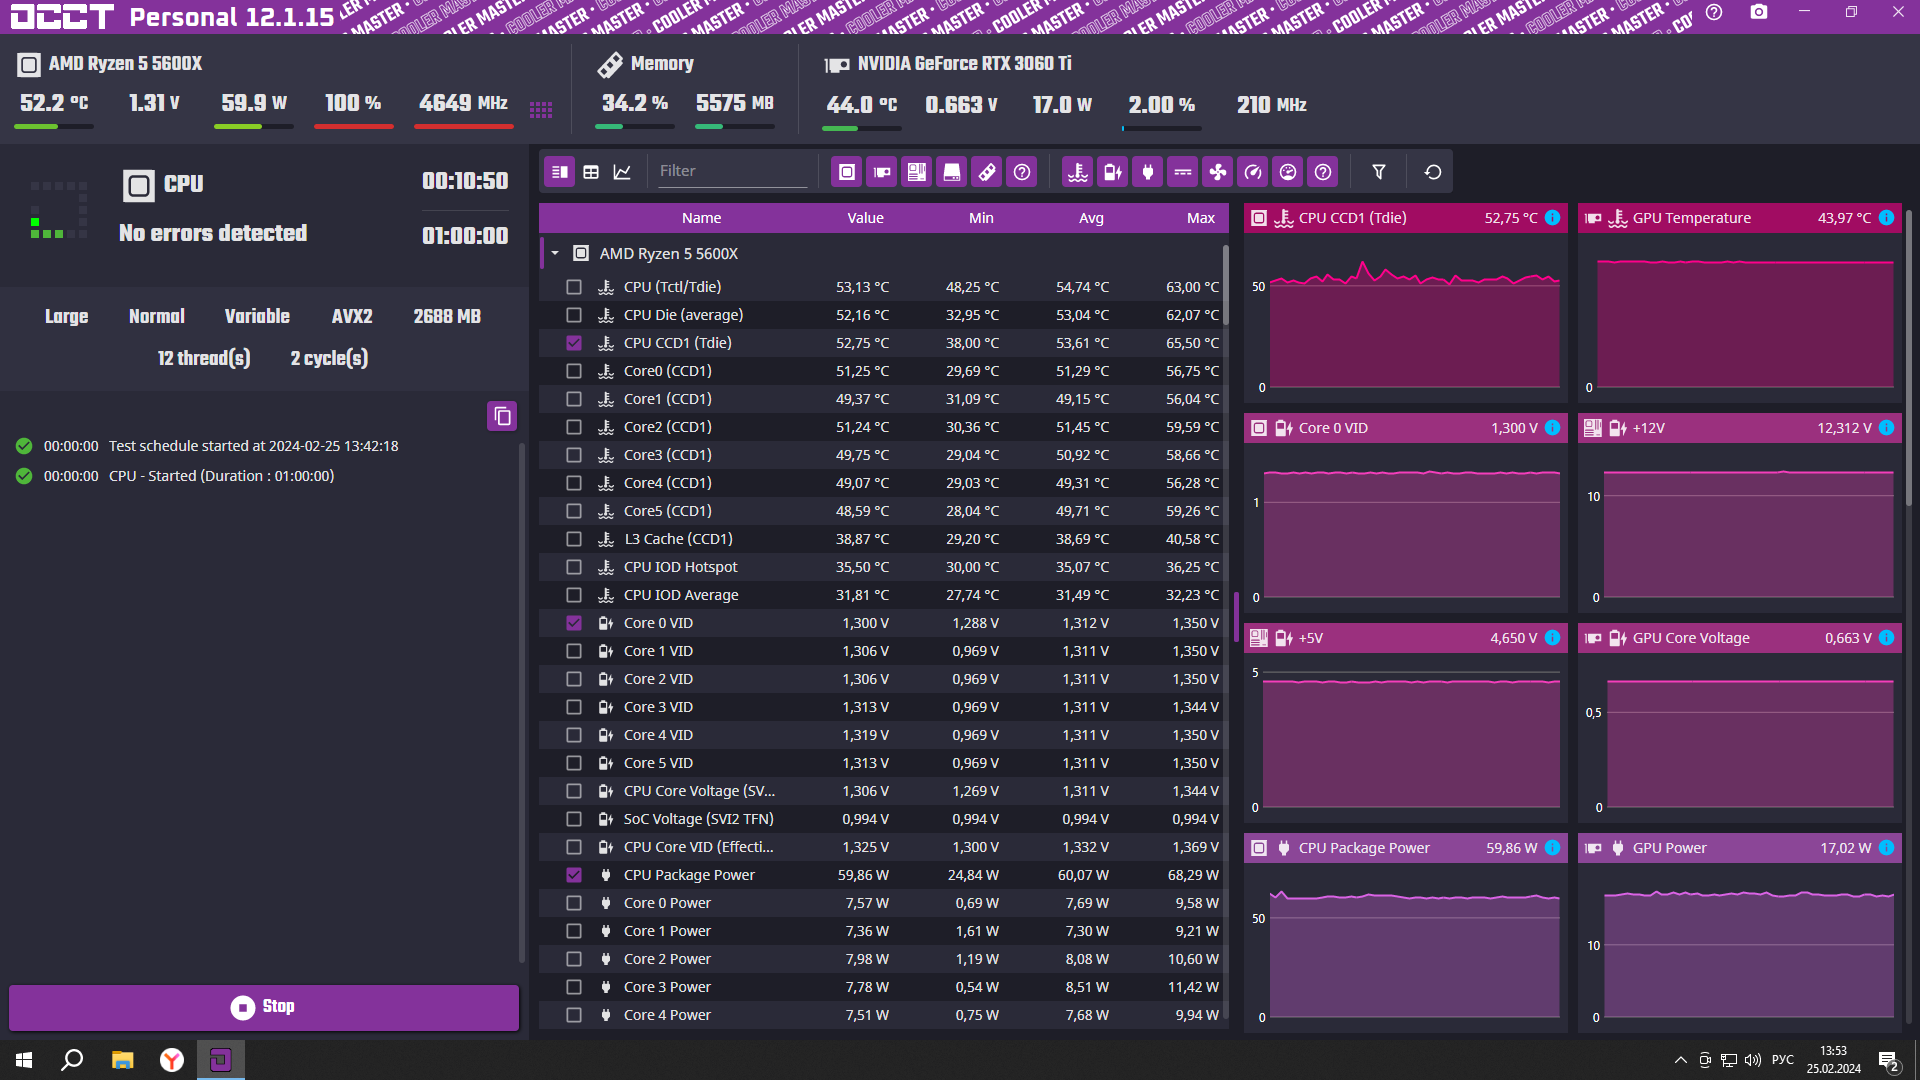Show info for +12V graph
The width and height of the screenshot is (1920, 1080).
[x=1886, y=428]
